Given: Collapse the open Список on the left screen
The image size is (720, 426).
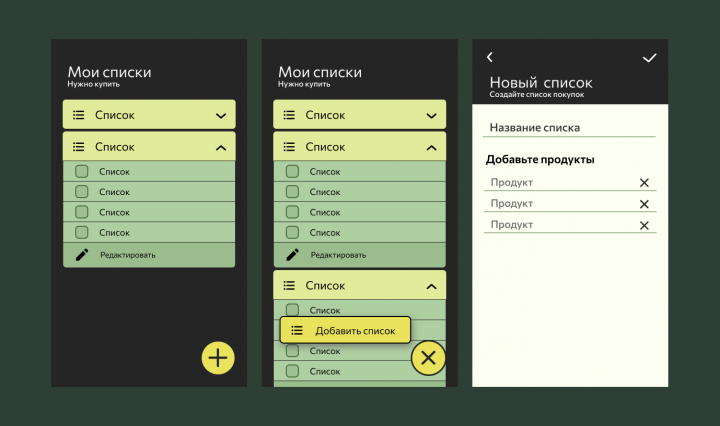Looking at the screenshot, I should coord(221,147).
